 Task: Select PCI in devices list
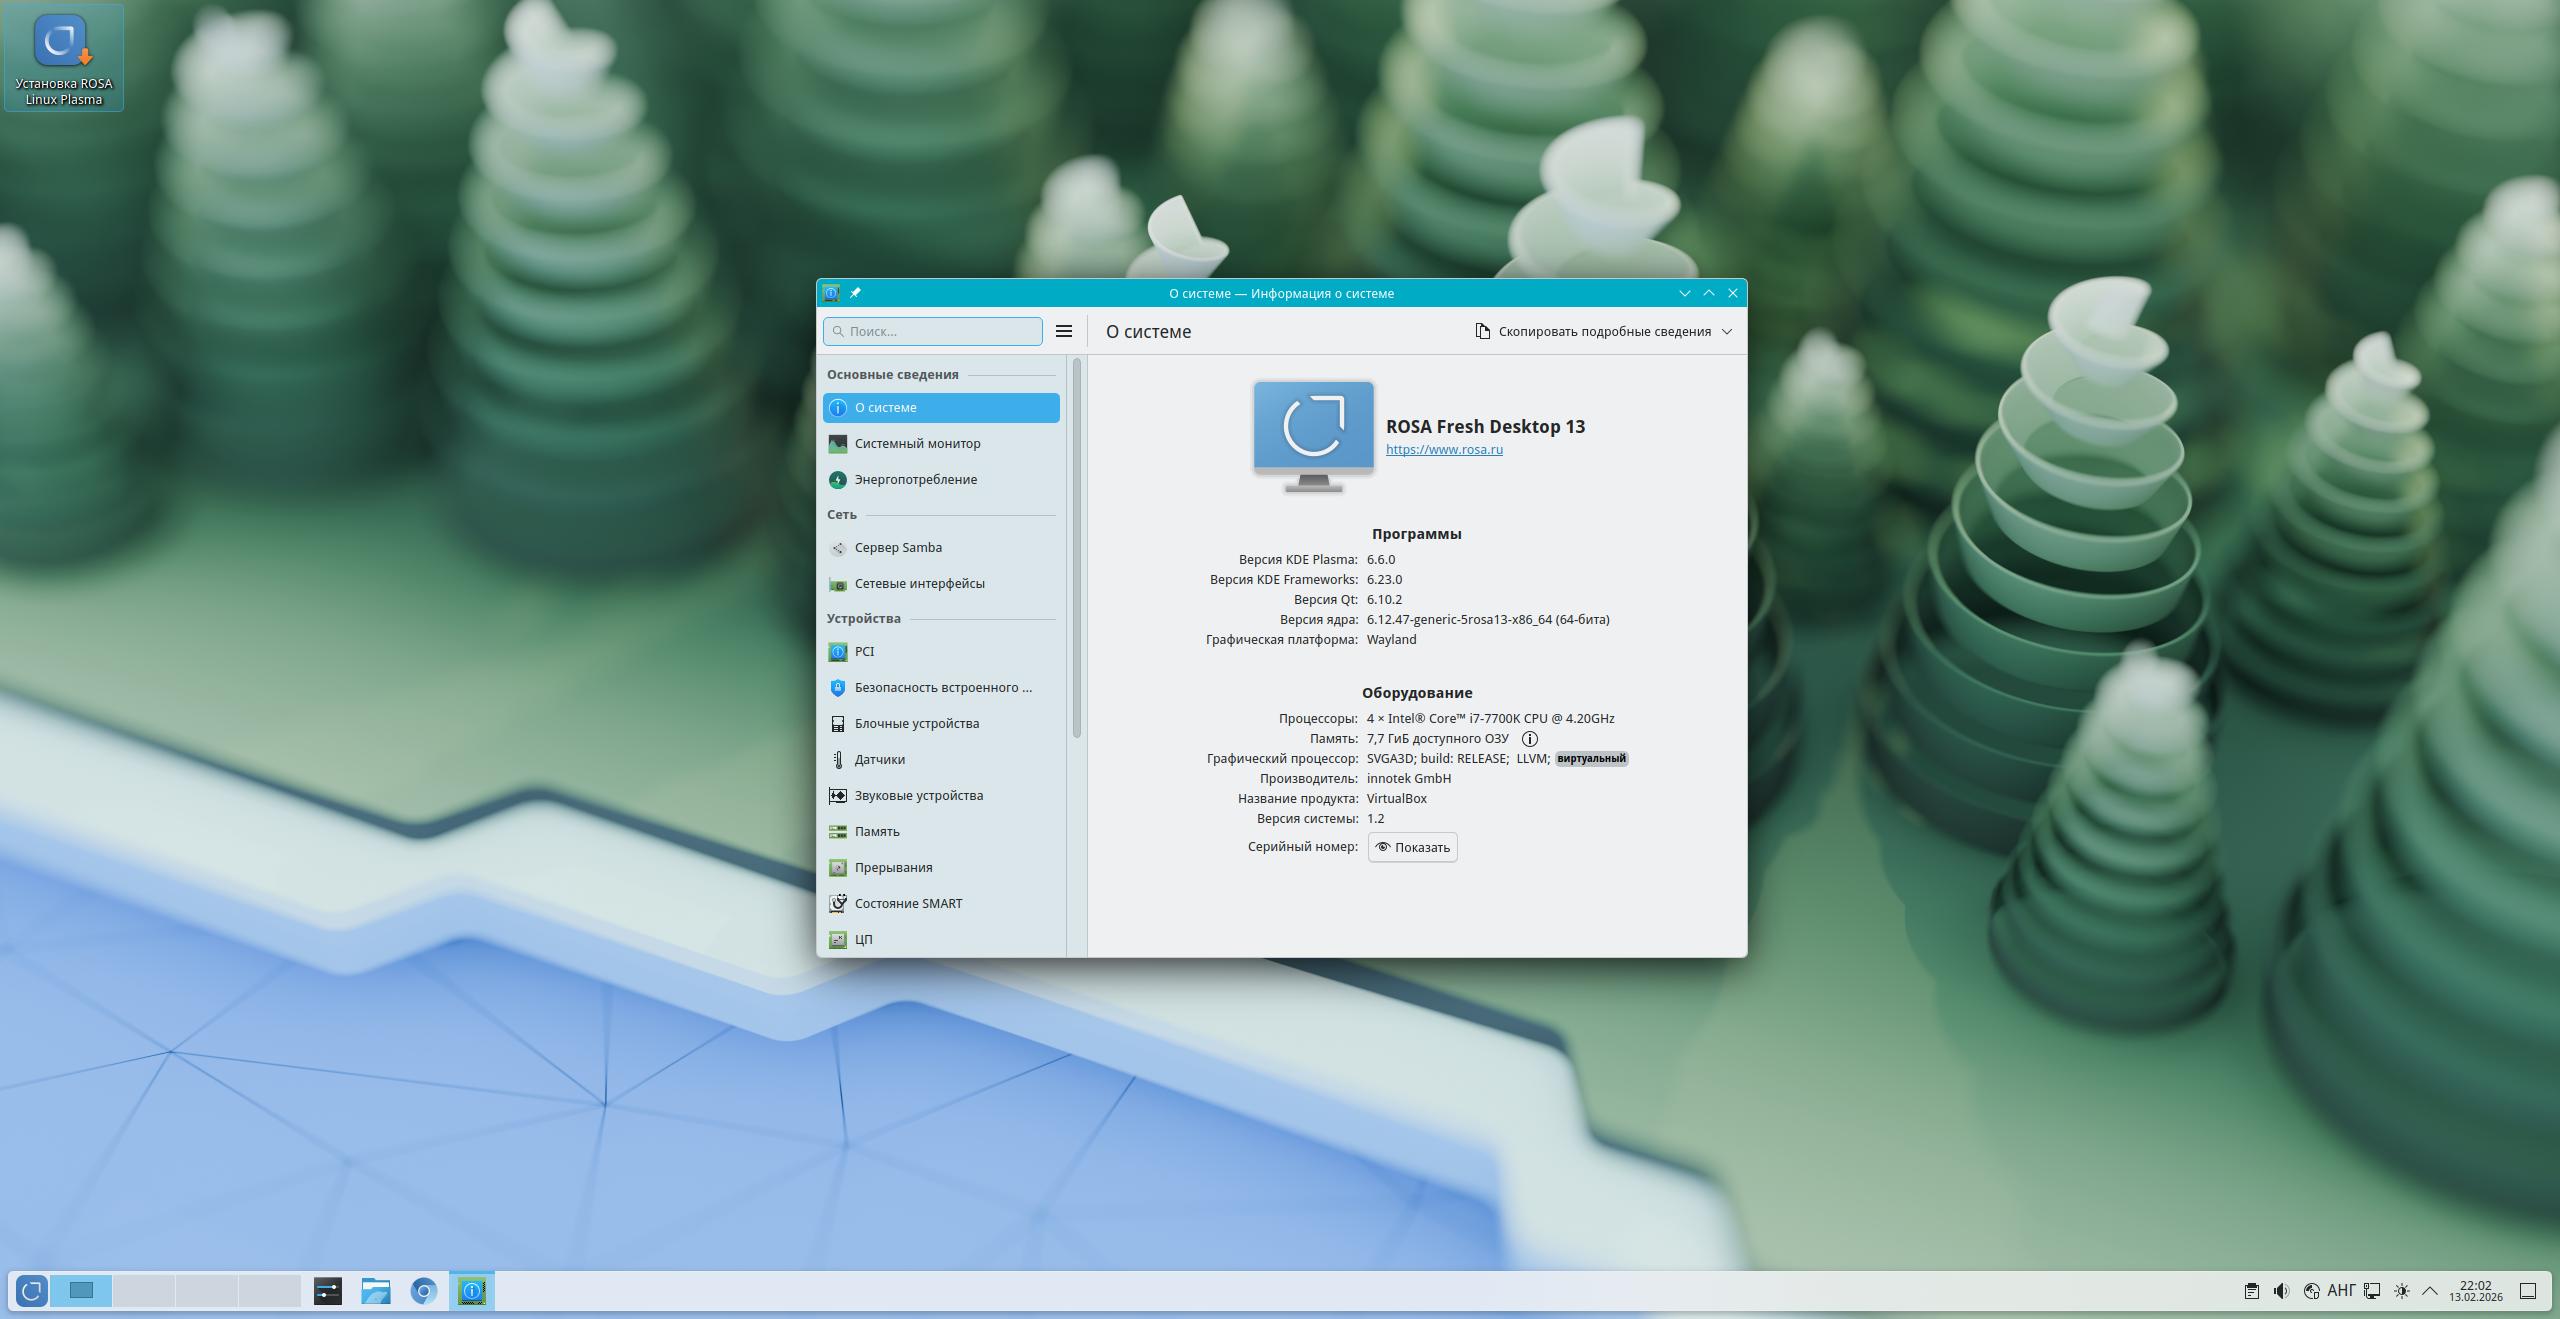pos(864,651)
